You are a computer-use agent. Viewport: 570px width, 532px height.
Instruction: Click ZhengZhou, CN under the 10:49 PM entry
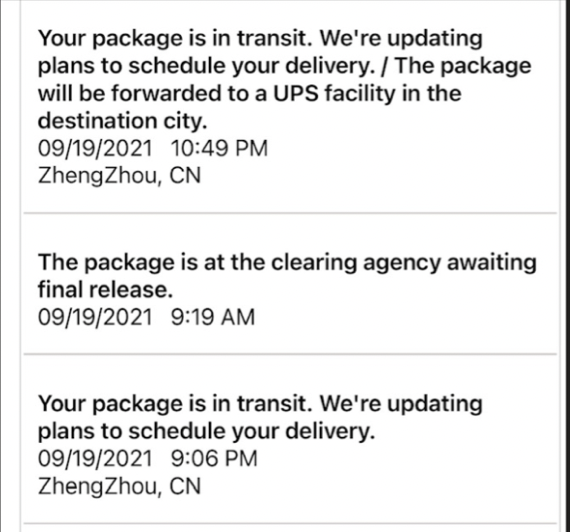click(119, 176)
